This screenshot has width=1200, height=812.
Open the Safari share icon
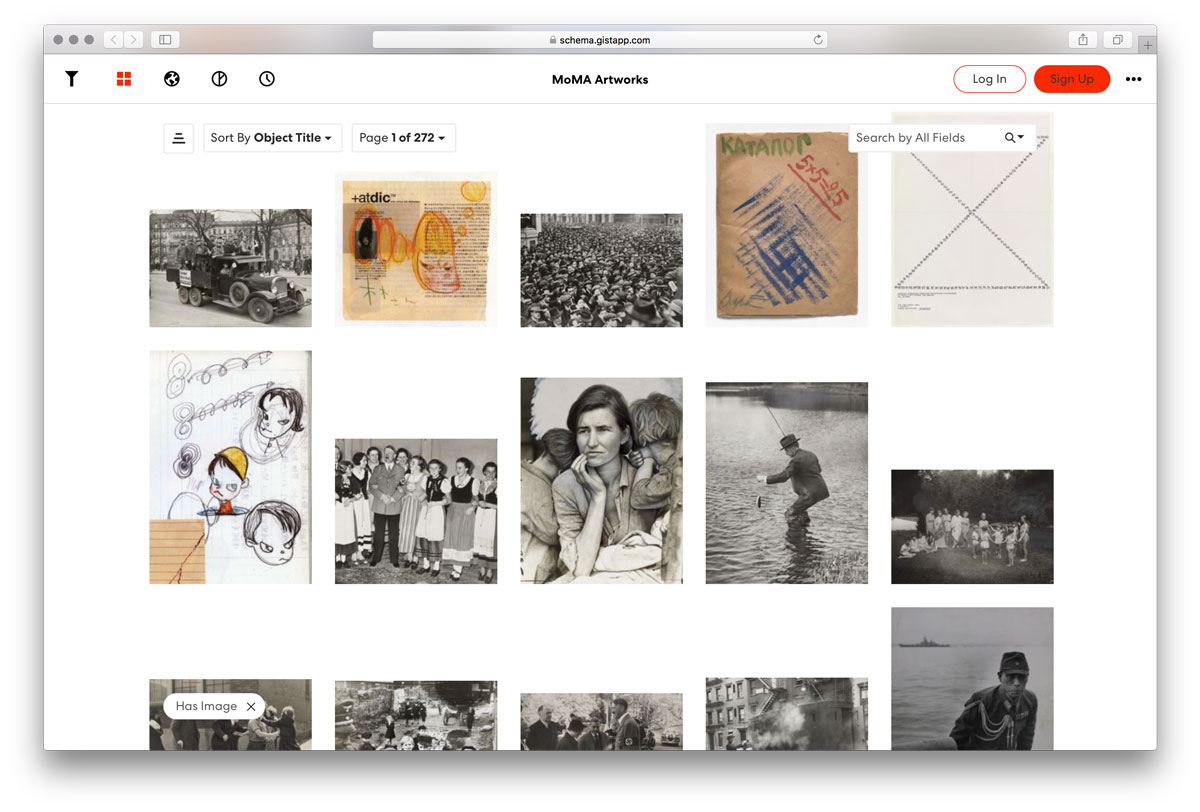1083,40
